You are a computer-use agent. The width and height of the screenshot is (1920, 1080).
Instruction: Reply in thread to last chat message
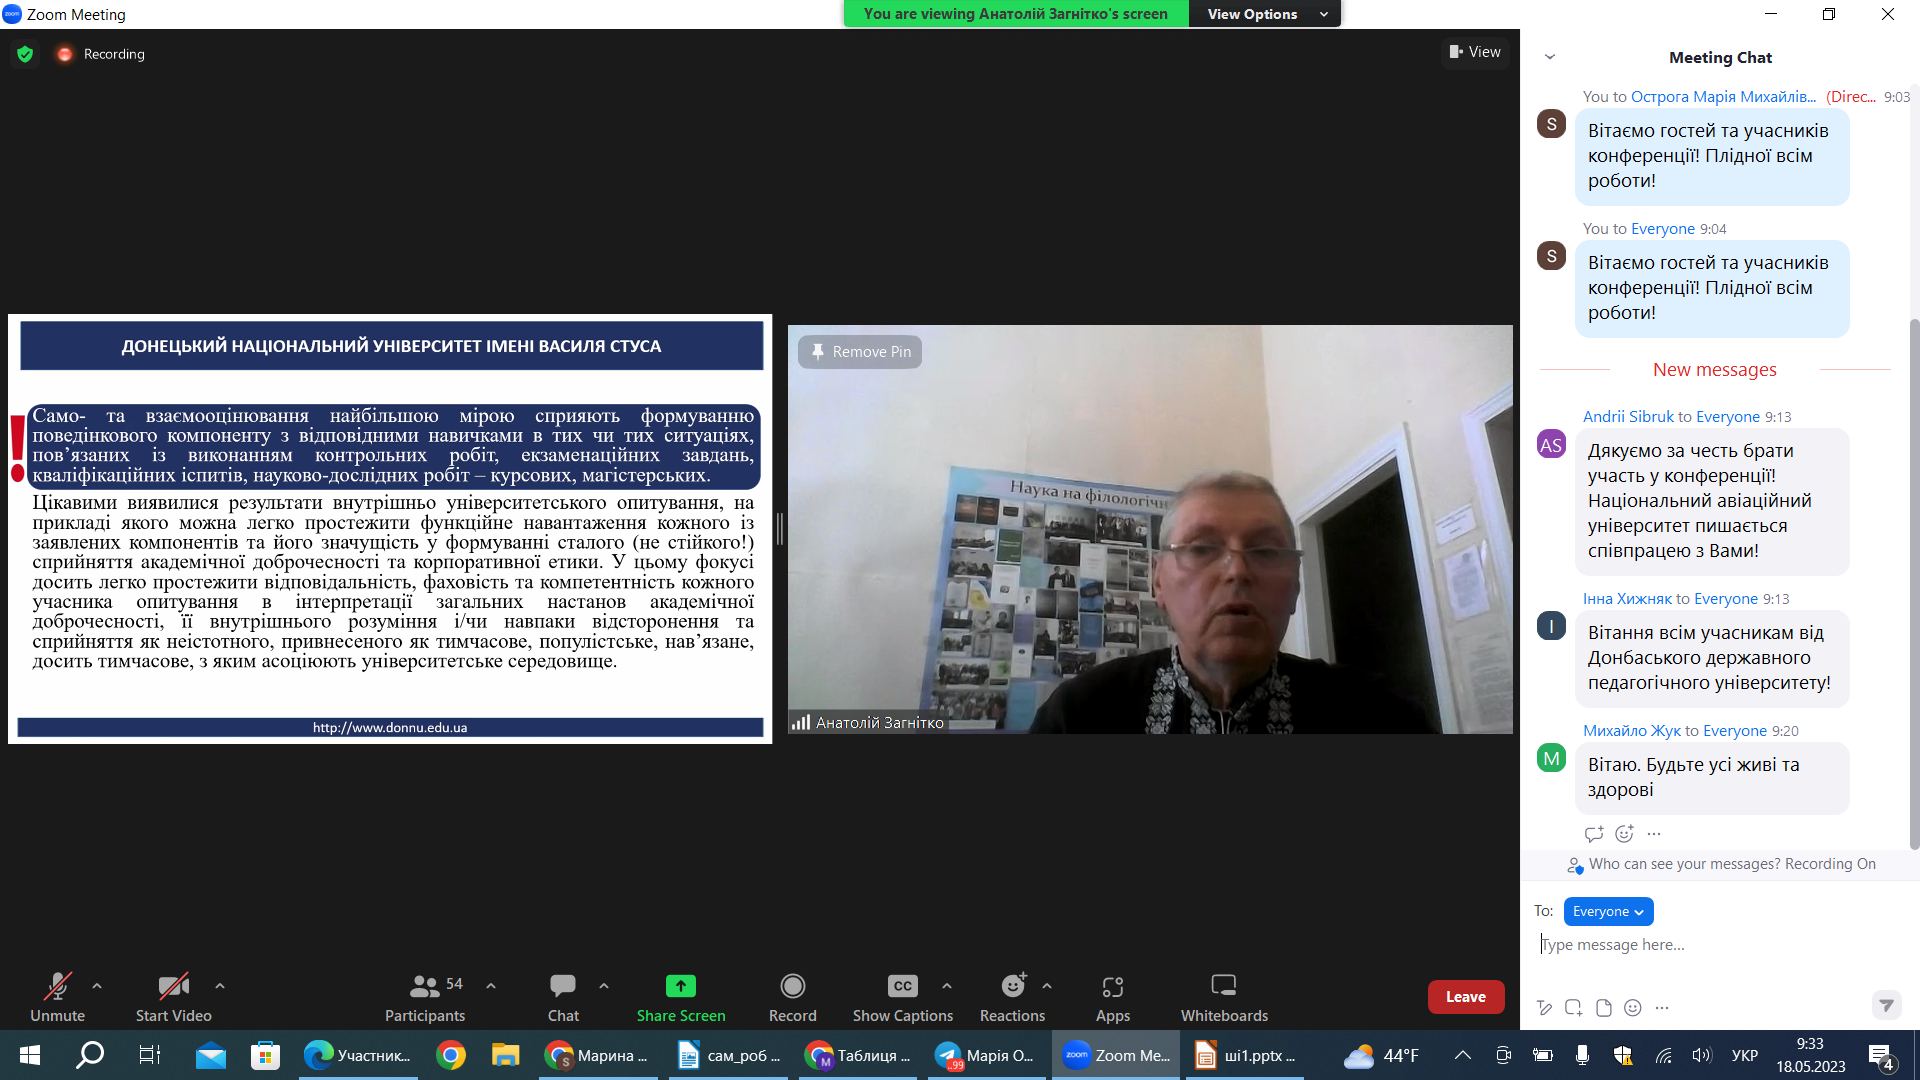coord(1594,833)
